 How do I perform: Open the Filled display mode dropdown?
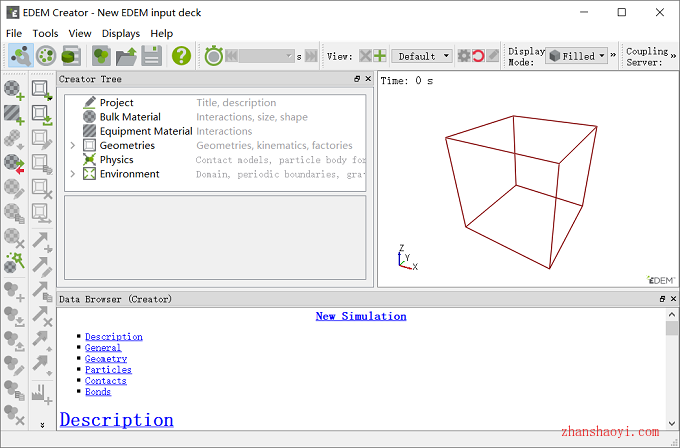tap(576, 56)
